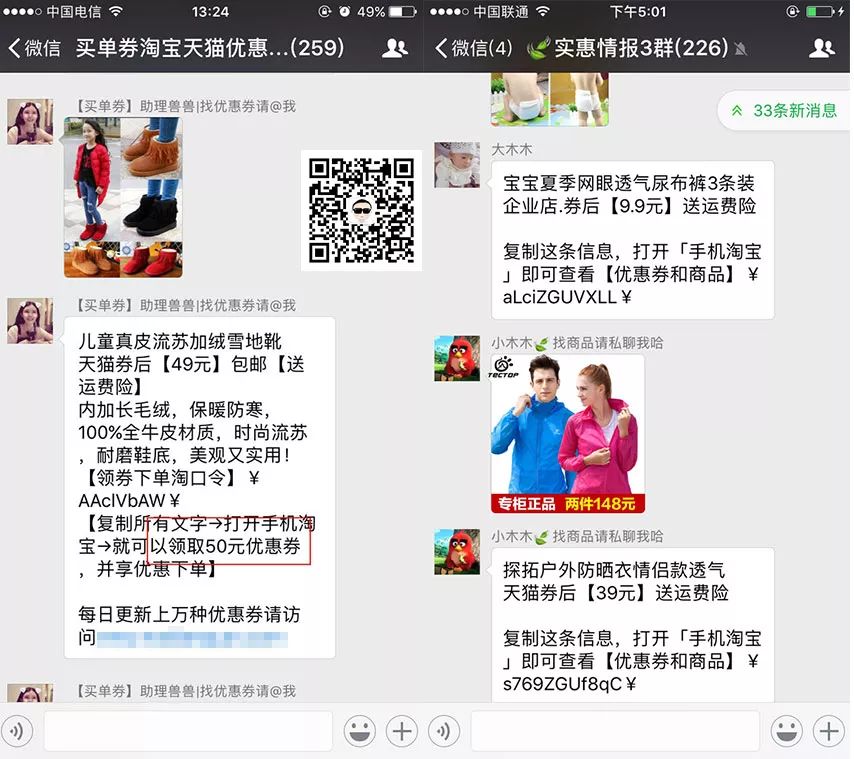Select 儿童真皮流苏加绒雪地靴 message bubble

199,488
